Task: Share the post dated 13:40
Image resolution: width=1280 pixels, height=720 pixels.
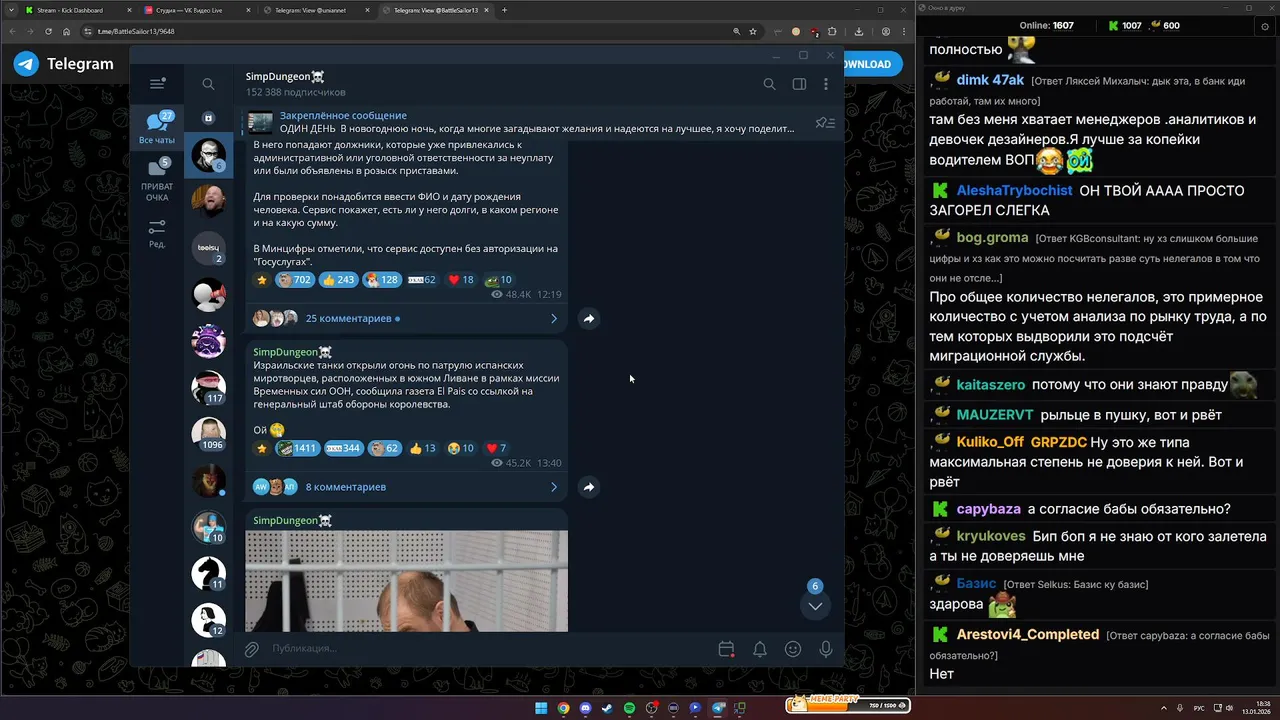Action: [x=589, y=487]
